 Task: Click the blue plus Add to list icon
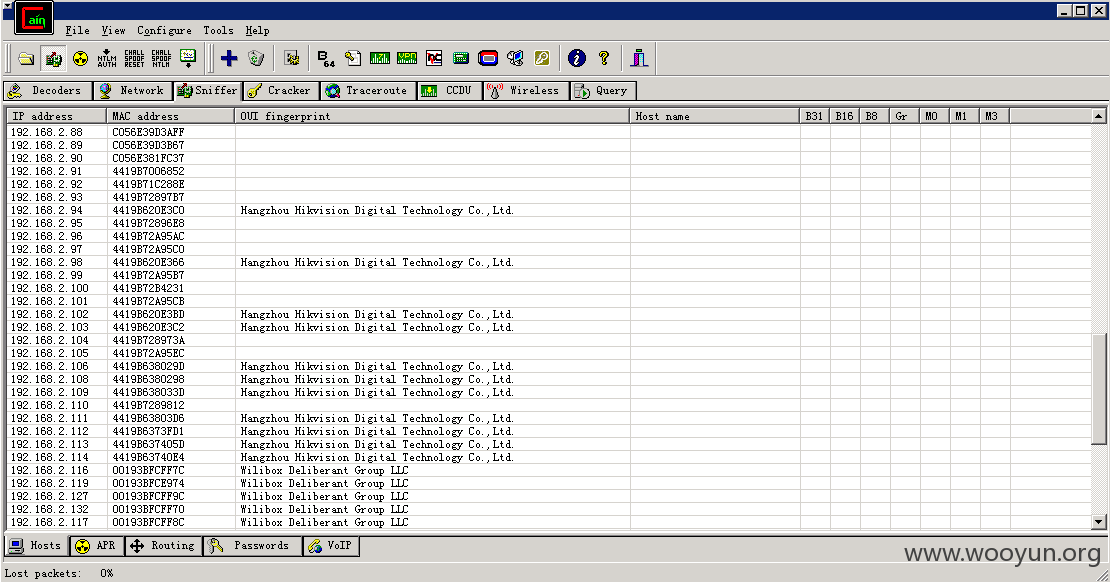pyautogui.click(x=229, y=58)
